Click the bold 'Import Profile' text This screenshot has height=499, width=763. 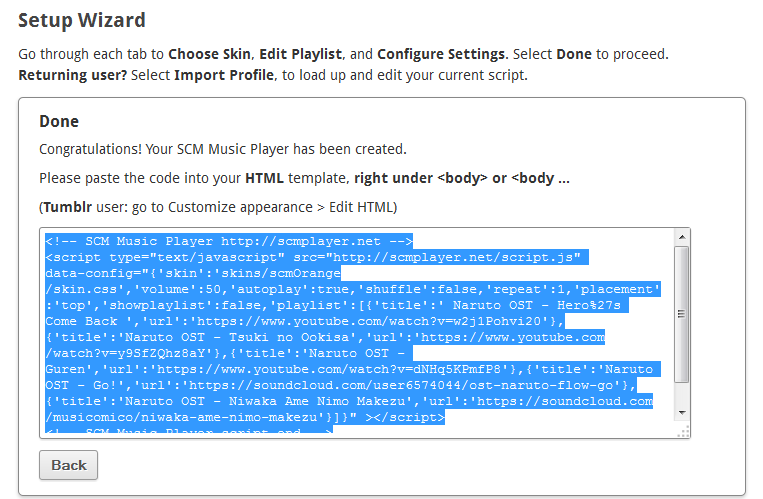(224, 75)
